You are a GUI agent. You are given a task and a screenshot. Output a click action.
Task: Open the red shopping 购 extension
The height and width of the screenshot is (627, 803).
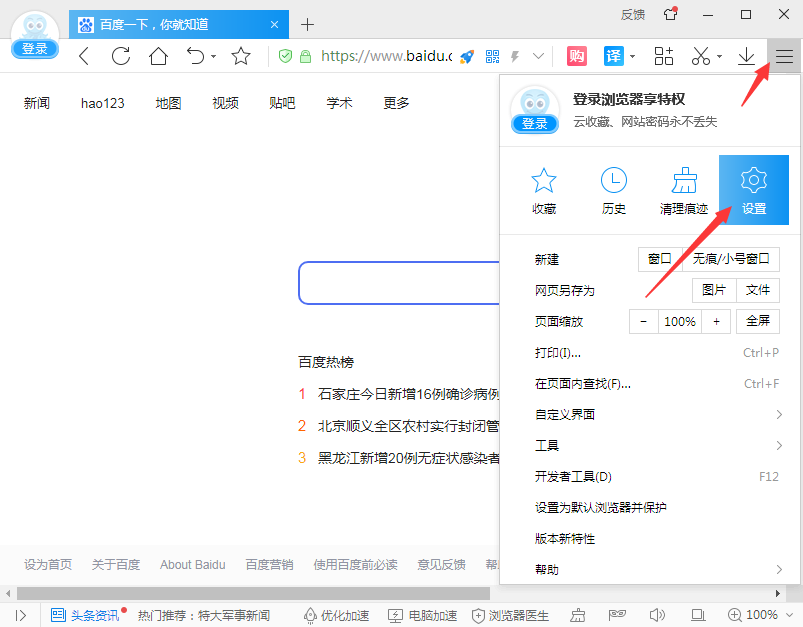[577, 56]
